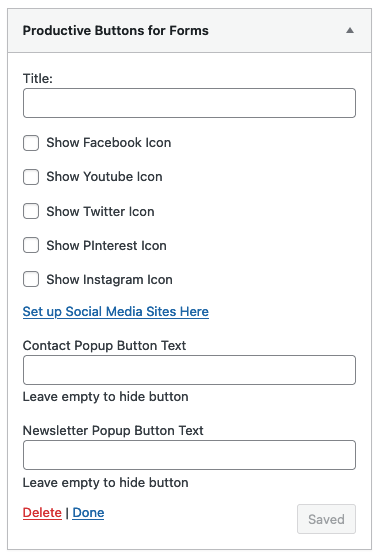Image resolution: width=379 pixels, height=557 pixels.
Task: Open the Set up Social Media Sites Here link
Action: (115, 312)
